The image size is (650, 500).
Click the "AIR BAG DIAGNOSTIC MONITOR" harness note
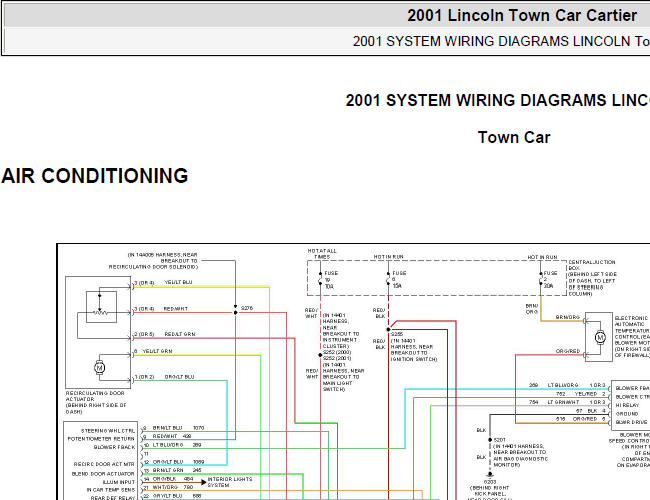coord(520,455)
